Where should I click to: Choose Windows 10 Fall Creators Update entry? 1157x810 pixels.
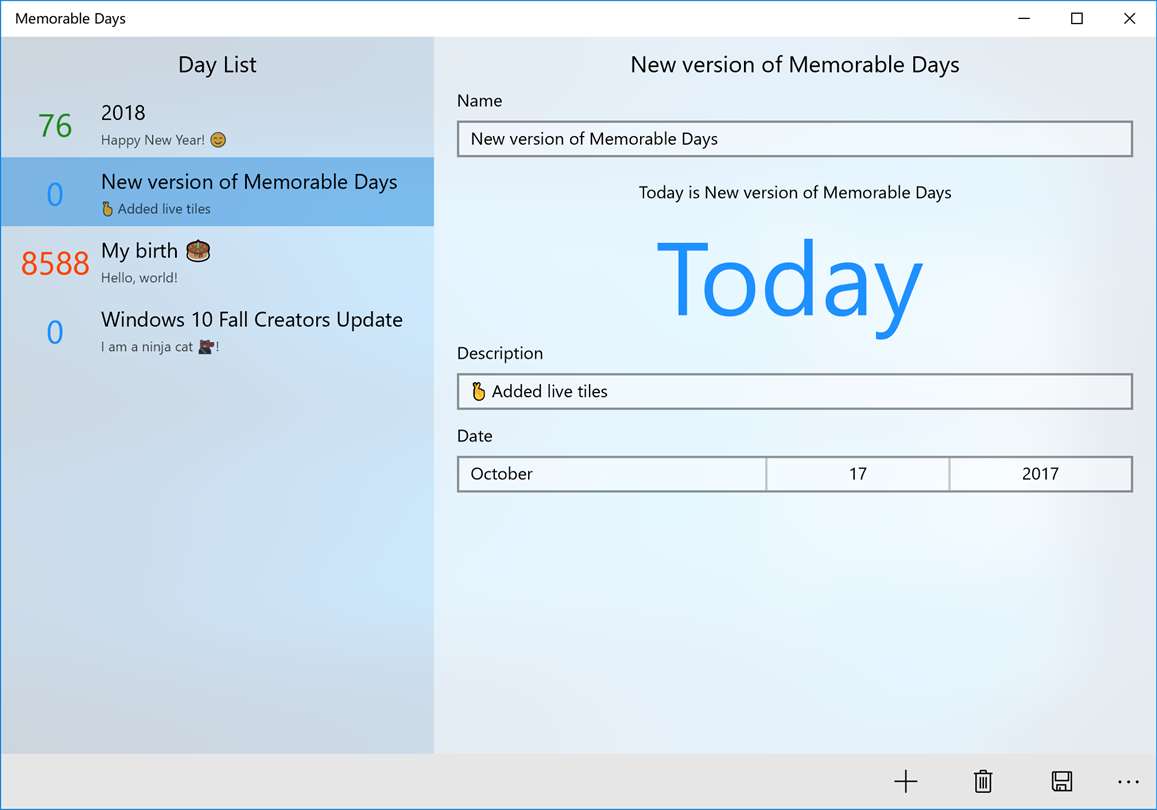(217, 330)
